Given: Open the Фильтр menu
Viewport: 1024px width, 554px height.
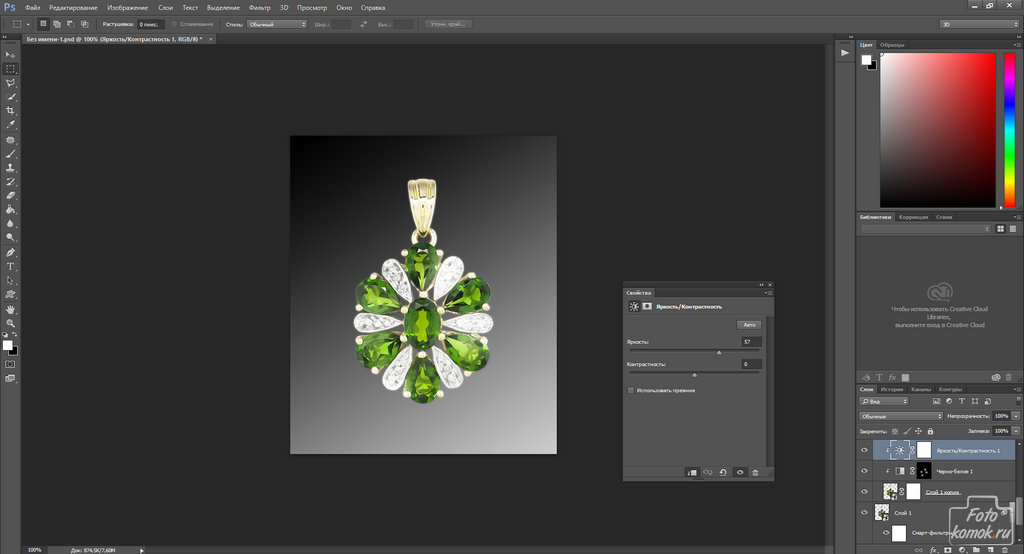Looking at the screenshot, I should coord(258,7).
